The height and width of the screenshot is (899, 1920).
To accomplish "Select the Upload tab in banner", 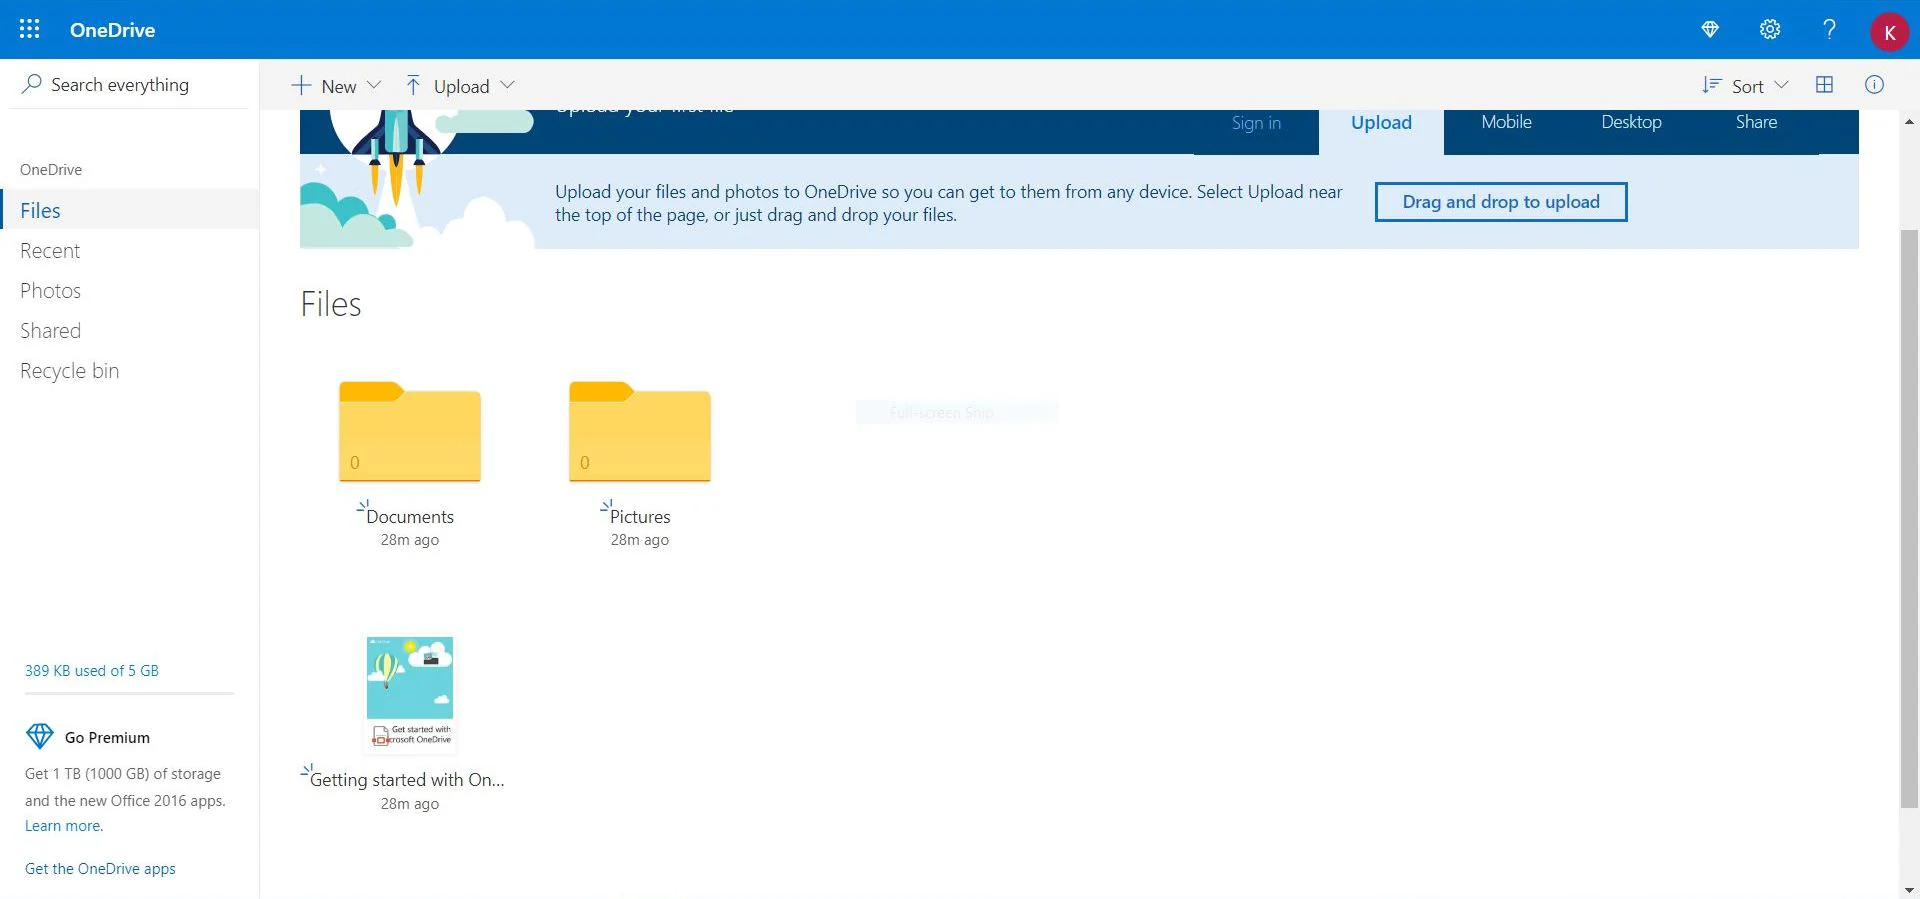I will click(1381, 123).
